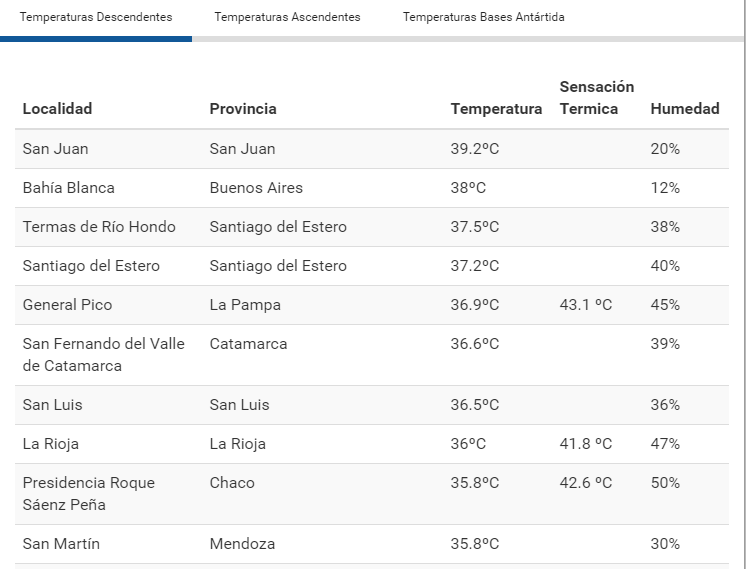
Task: Click Presidencia Roque Sáenz Peña locality
Action: [88, 494]
